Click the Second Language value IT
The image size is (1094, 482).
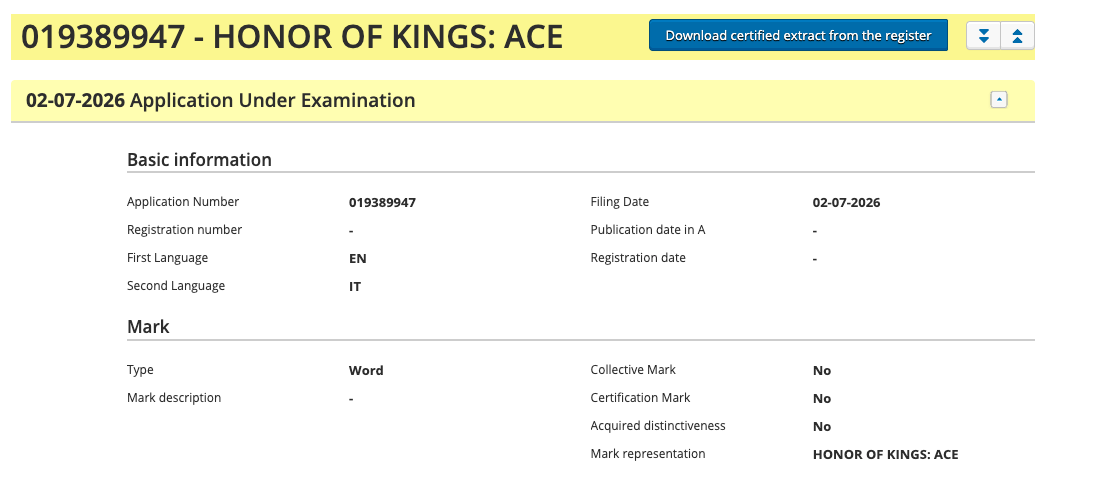[x=355, y=287]
